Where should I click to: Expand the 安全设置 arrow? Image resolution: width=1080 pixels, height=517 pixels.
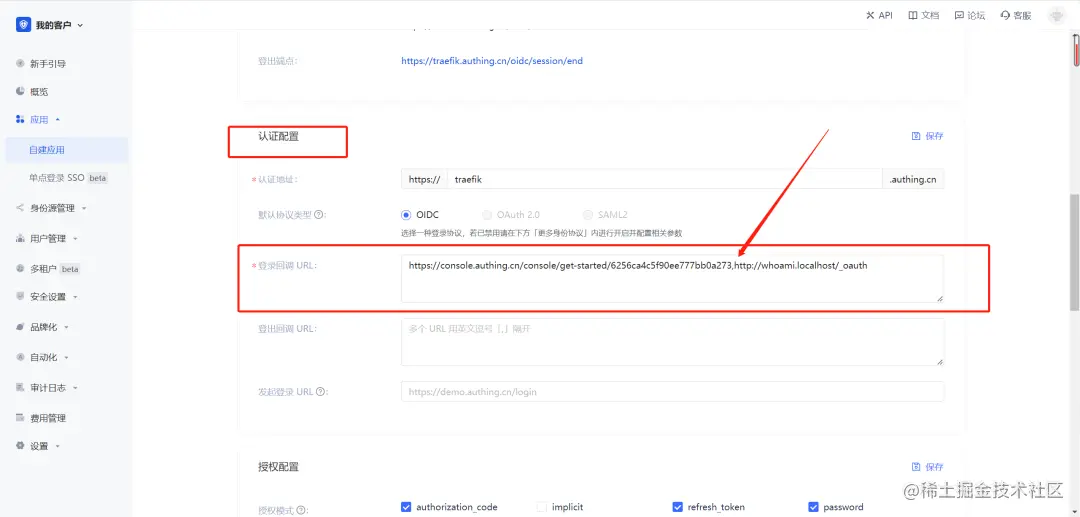click(x=75, y=297)
